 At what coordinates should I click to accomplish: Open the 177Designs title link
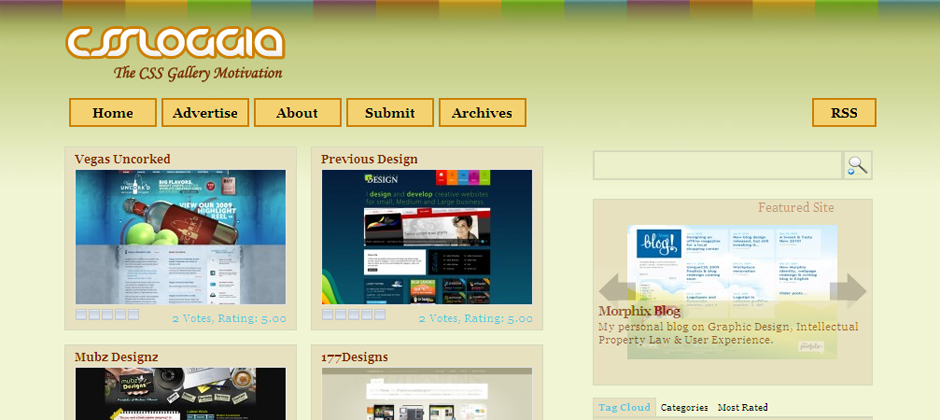354,357
